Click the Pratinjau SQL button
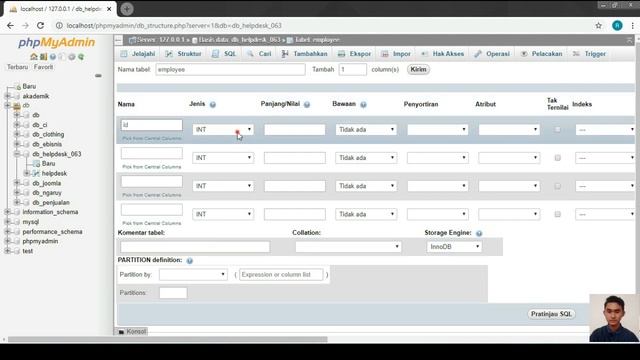Image resolution: width=640 pixels, height=360 pixels. (551, 314)
